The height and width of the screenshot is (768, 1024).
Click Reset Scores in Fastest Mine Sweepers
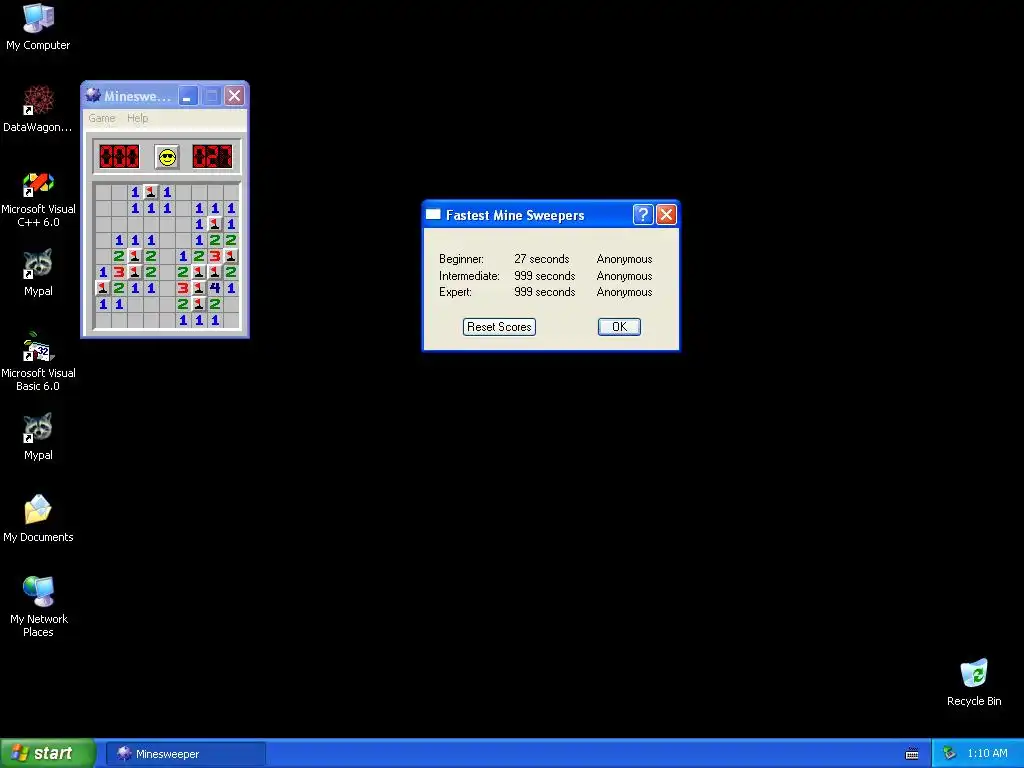500,327
